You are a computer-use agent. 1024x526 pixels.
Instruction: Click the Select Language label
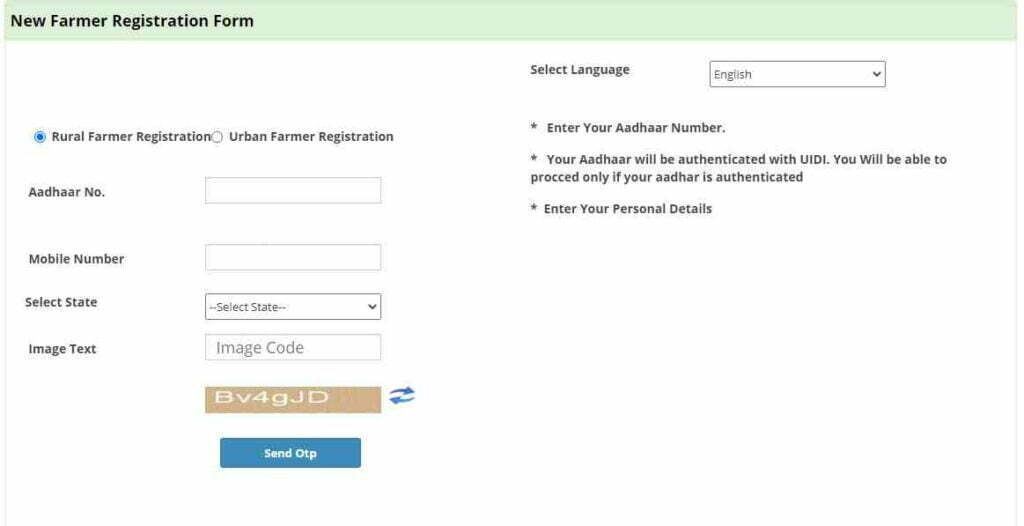click(x=580, y=70)
